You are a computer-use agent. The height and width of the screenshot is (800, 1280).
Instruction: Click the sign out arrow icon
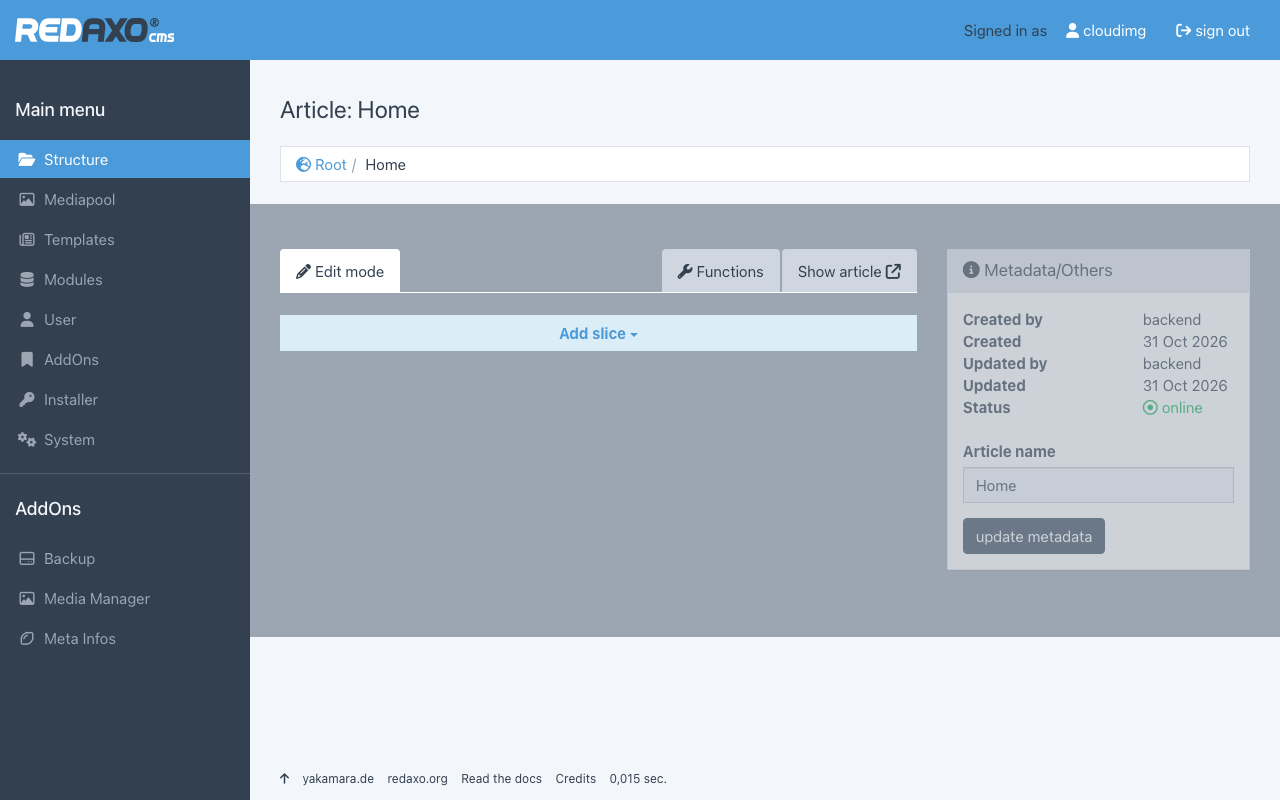[x=1183, y=31]
